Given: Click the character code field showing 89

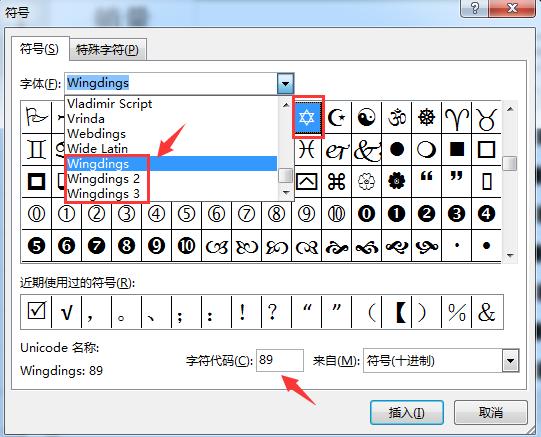Looking at the screenshot, I should (280, 360).
